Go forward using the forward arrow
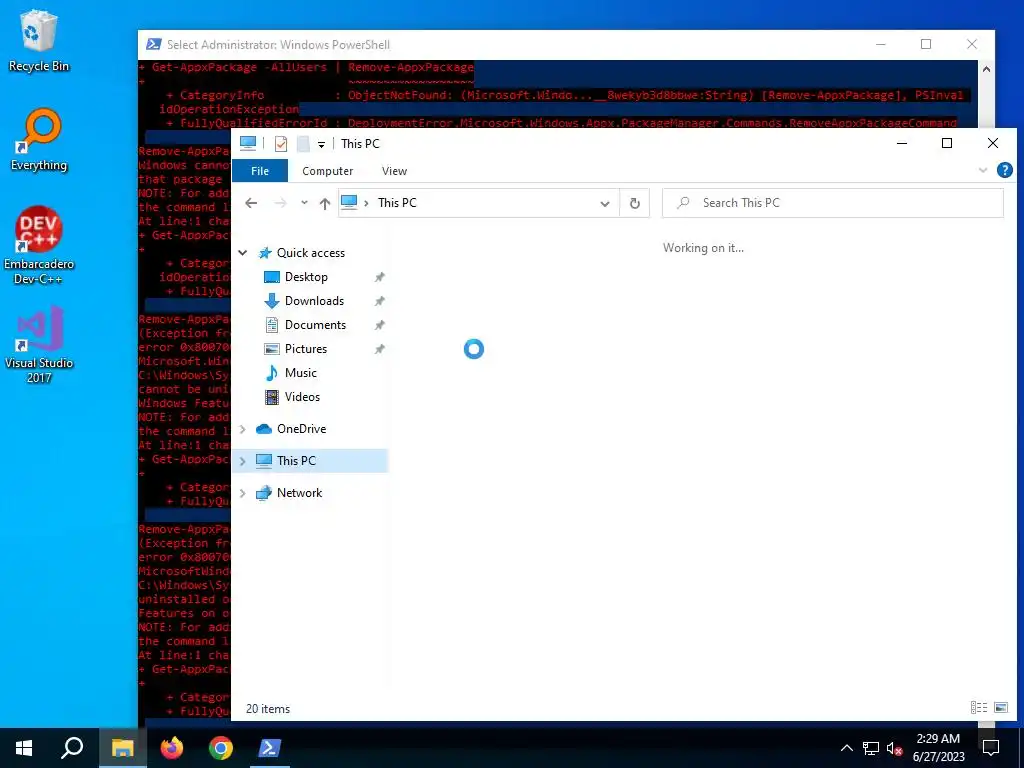Image resolution: width=1024 pixels, height=768 pixels. coord(280,203)
